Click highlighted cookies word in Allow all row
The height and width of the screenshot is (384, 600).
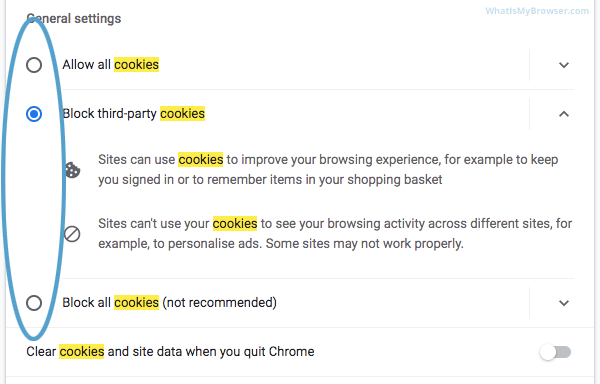pos(136,65)
